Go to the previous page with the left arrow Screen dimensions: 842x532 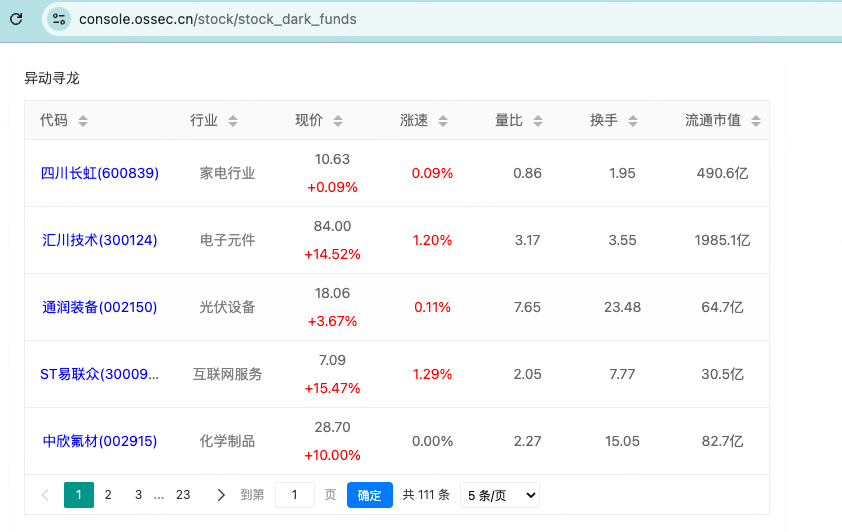click(x=46, y=495)
